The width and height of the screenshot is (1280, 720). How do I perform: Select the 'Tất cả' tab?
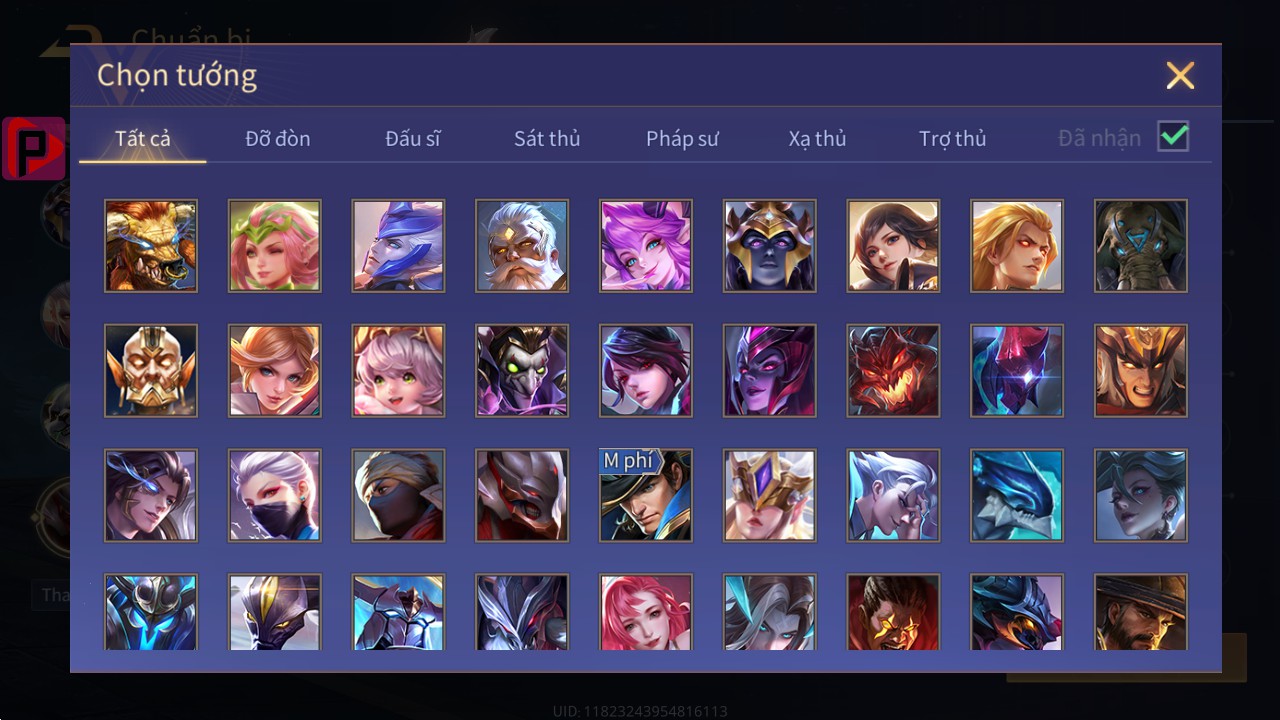143,139
